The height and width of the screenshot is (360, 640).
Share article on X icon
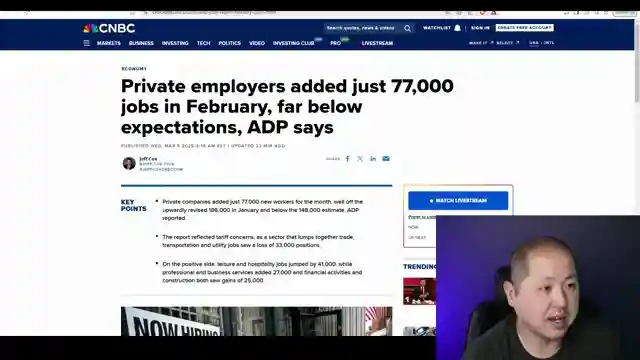click(360, 159)
